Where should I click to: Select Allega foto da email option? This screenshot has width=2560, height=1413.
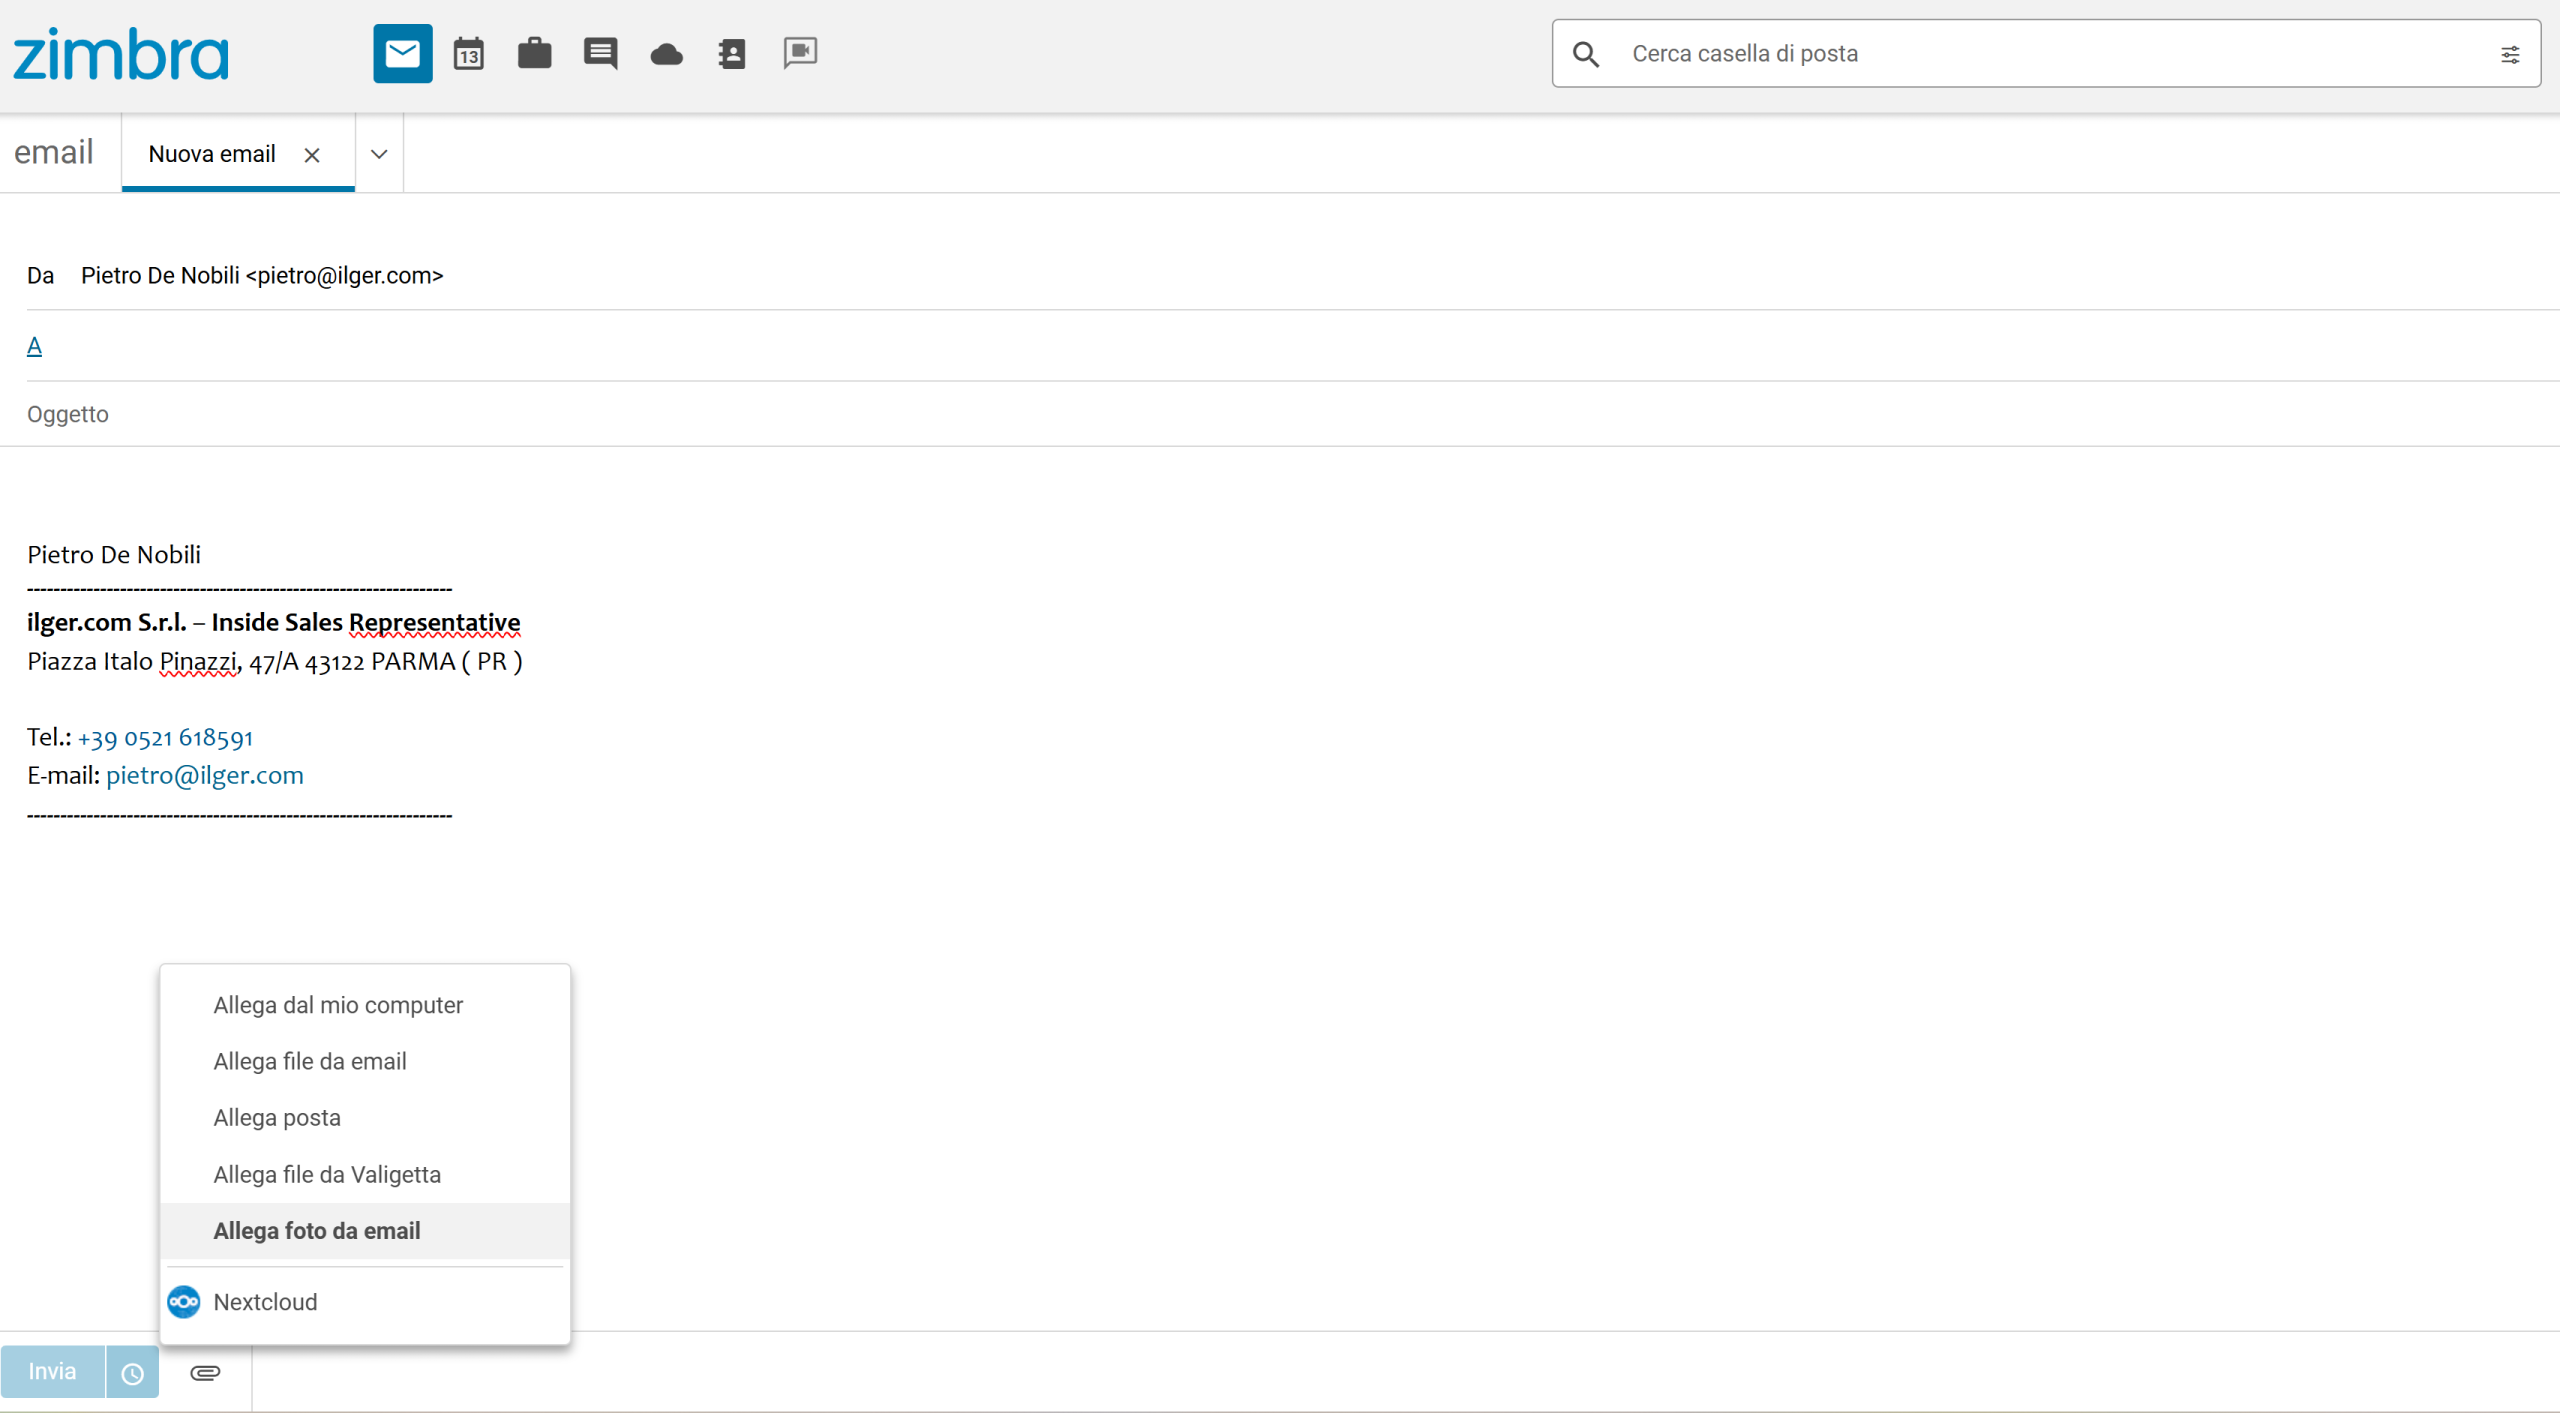coord(317,1230)
